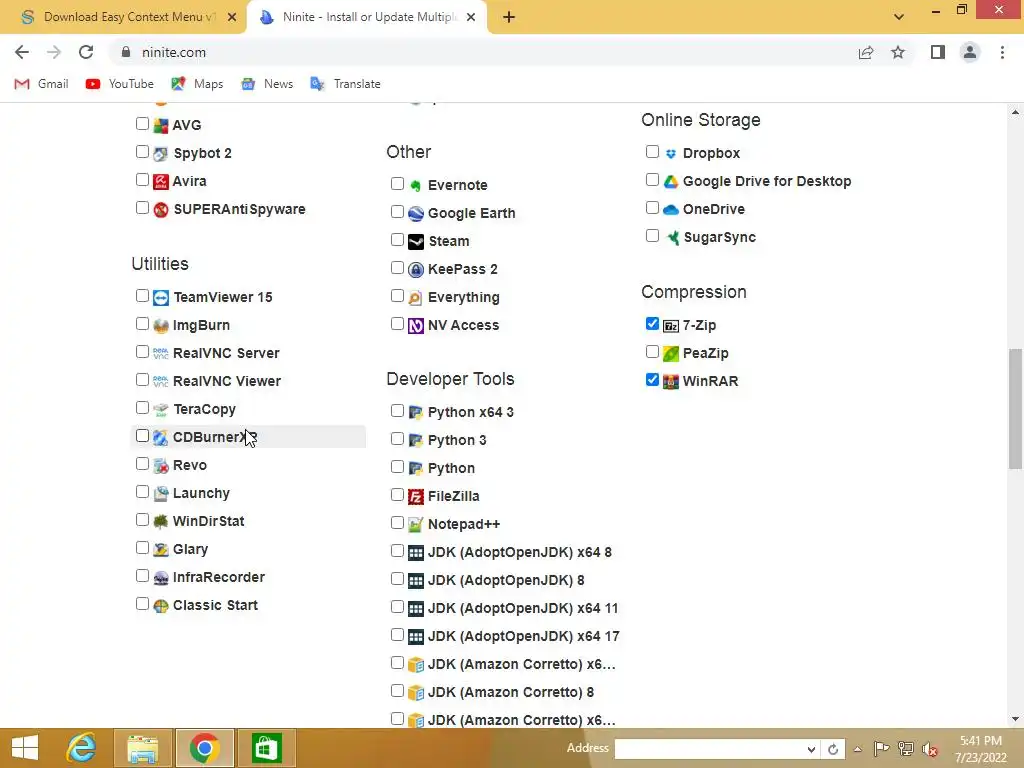Open the Translate bookmark
Viewport: 1024px width, 768px height.
(345, 84)
